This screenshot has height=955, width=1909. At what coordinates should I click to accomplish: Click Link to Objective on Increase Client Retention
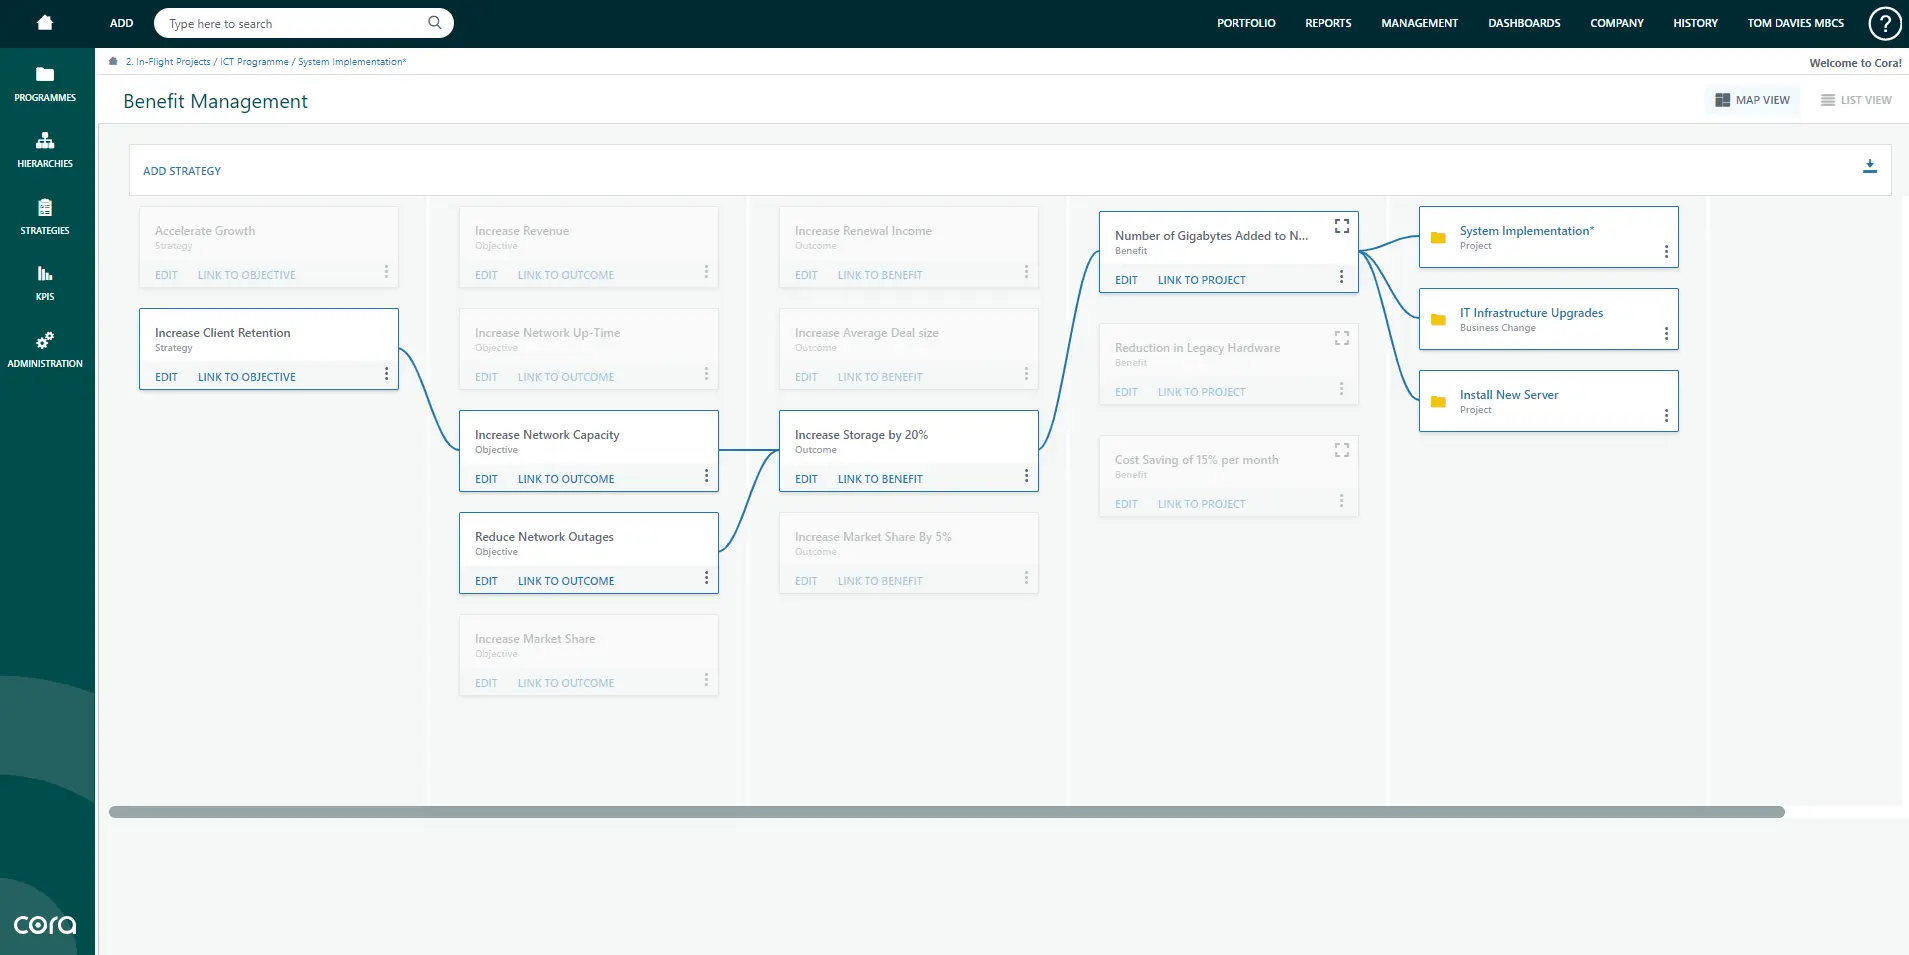tap(247, 377)
